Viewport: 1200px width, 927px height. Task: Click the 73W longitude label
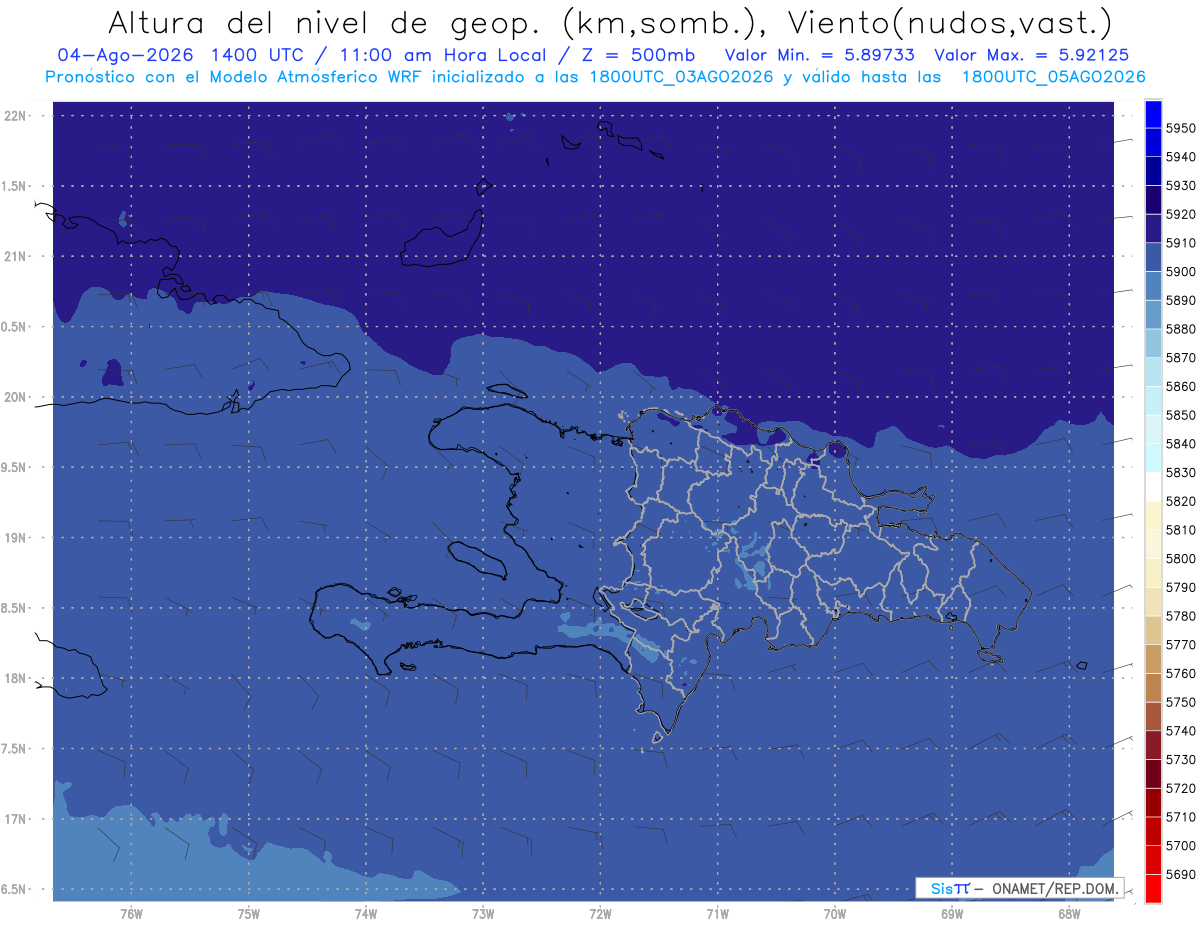(483, 914)
